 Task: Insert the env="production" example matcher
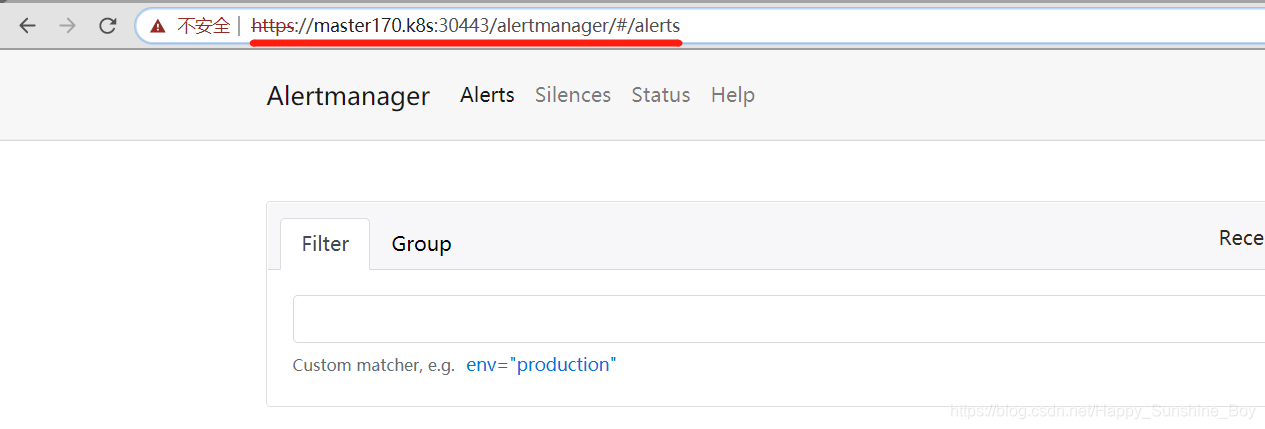541,365
